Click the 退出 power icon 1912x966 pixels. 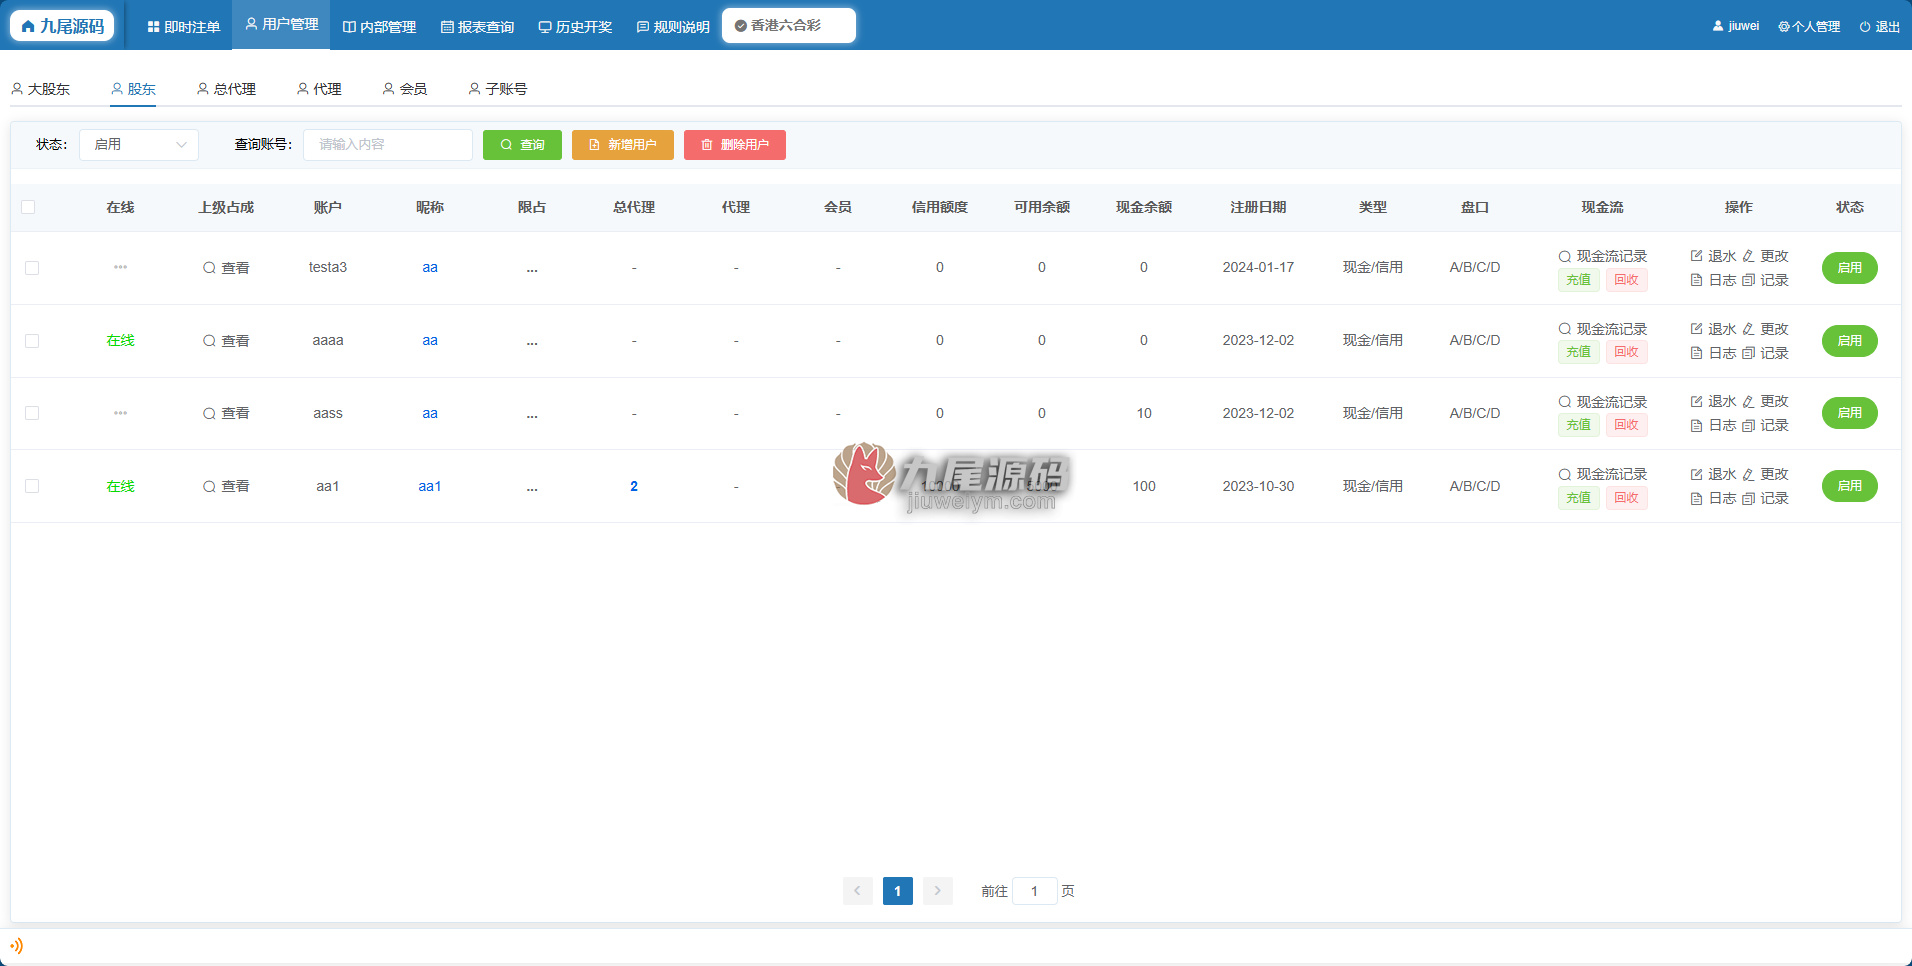tap(1864, 27)
